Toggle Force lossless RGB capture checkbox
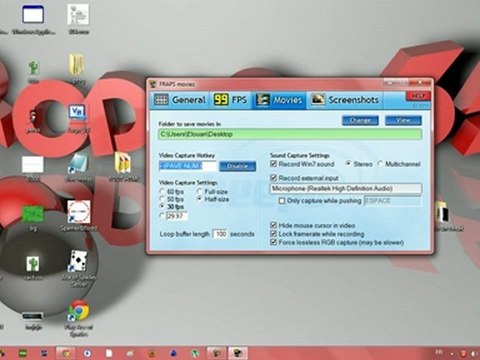The width and height of the screenshot is (480, 360). [274, 242]
